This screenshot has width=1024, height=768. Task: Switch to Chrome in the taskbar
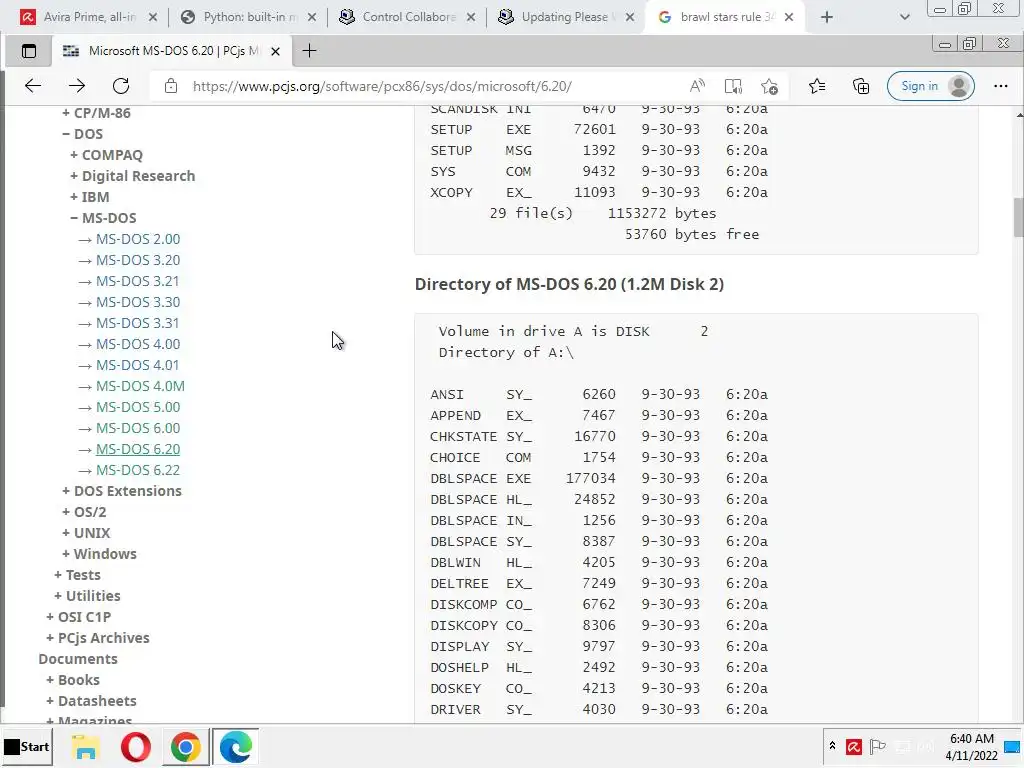coord(186,746)
